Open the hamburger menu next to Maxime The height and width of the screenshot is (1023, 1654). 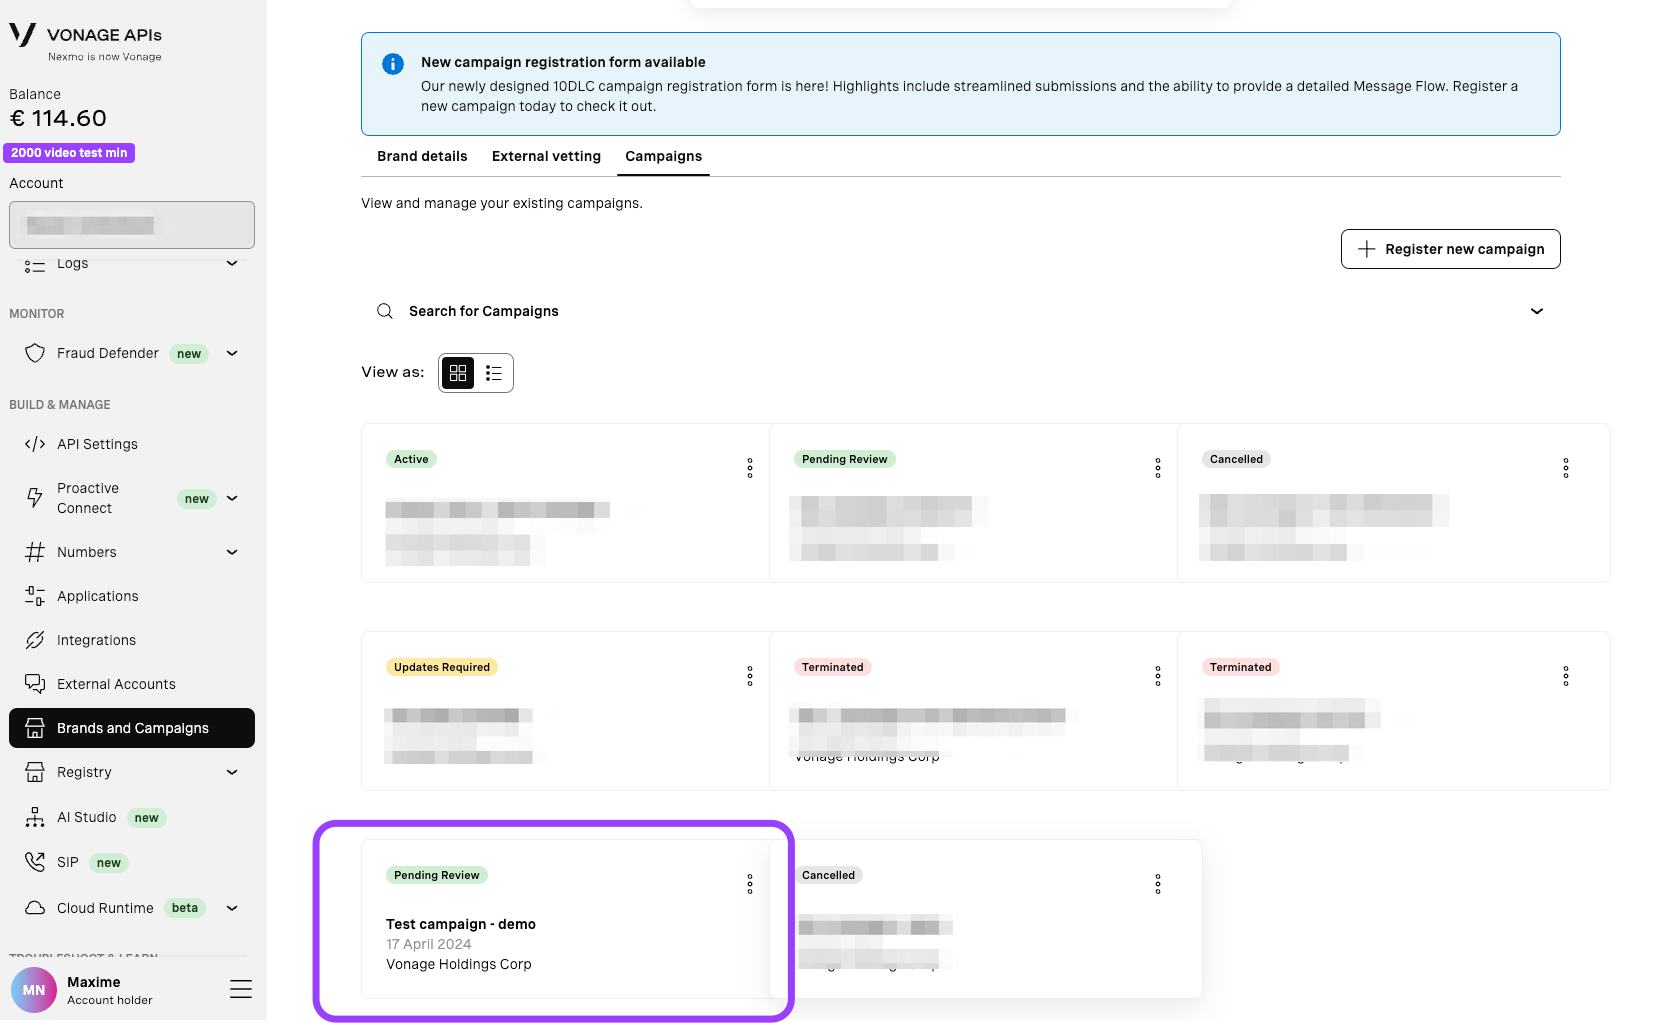click(x=241, y=989)
